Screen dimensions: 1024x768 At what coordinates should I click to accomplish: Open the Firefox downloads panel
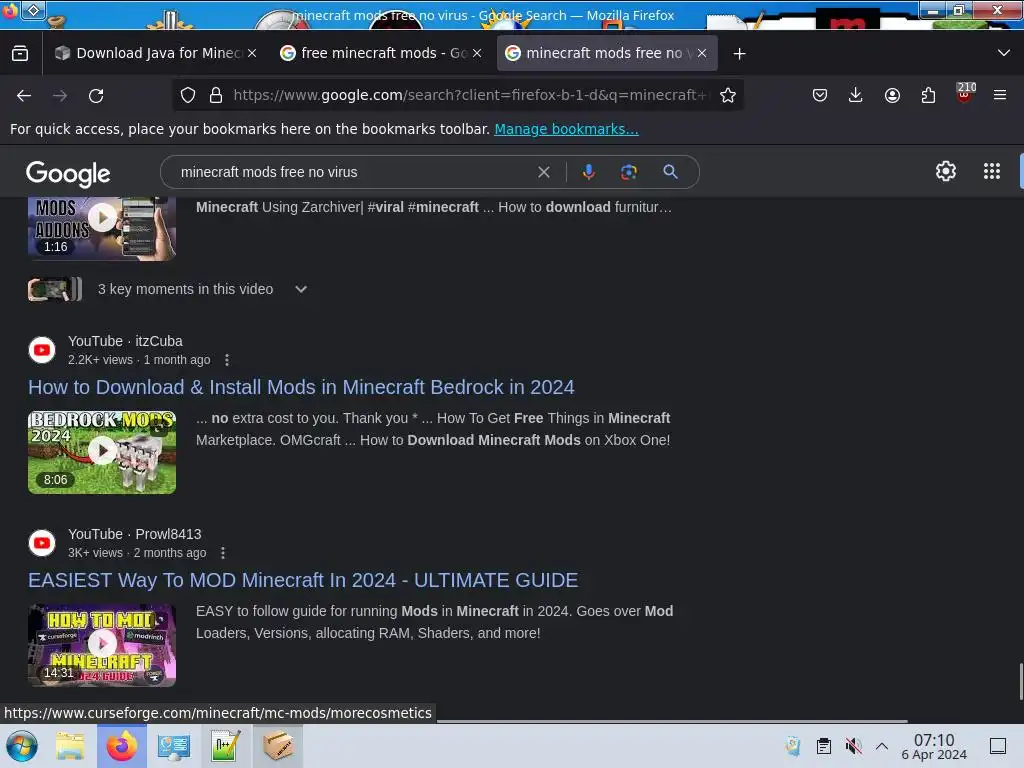click(856, 95)
